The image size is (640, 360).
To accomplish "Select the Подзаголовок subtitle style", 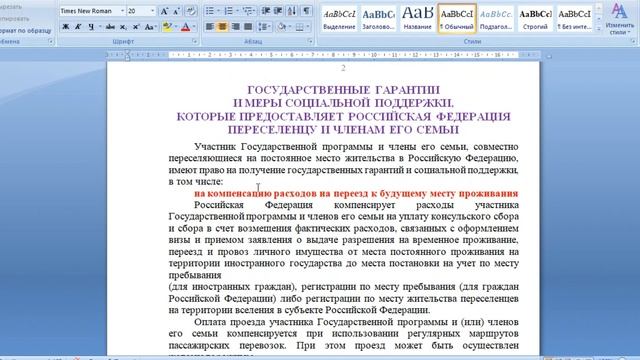I will pyautogui.click(x=496, y=19).
